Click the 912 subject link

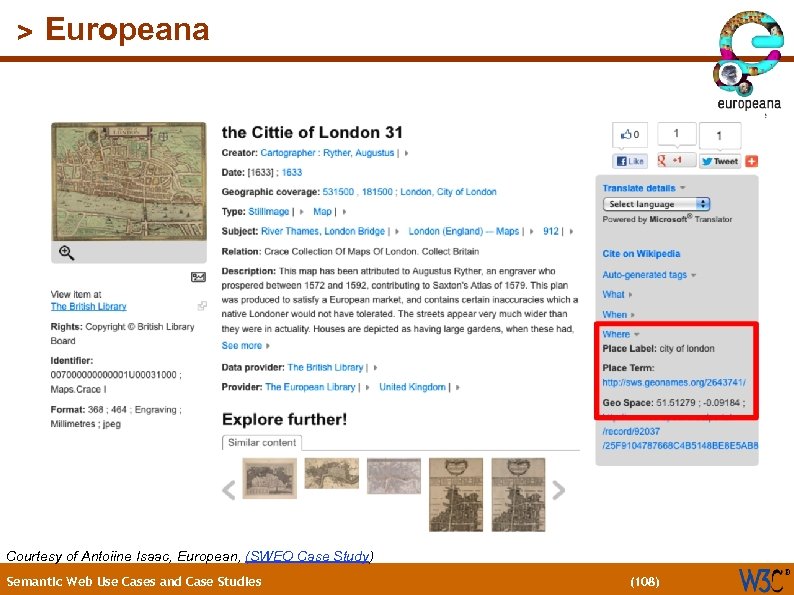(x=551, y=231)
